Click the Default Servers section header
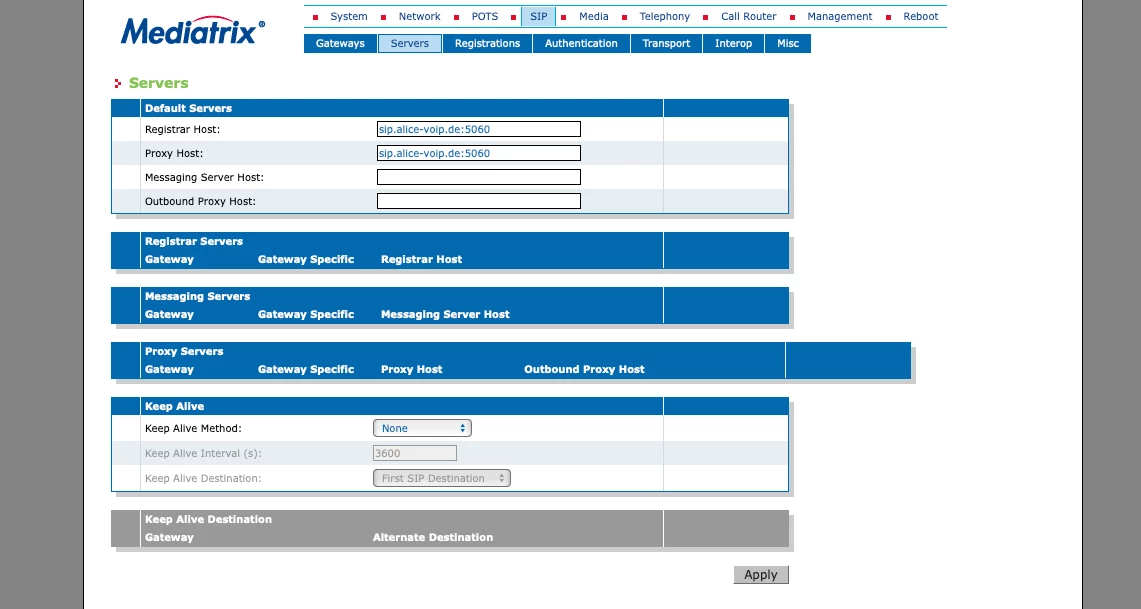Viewport: 1141px width, 609px height. [188, 108]
